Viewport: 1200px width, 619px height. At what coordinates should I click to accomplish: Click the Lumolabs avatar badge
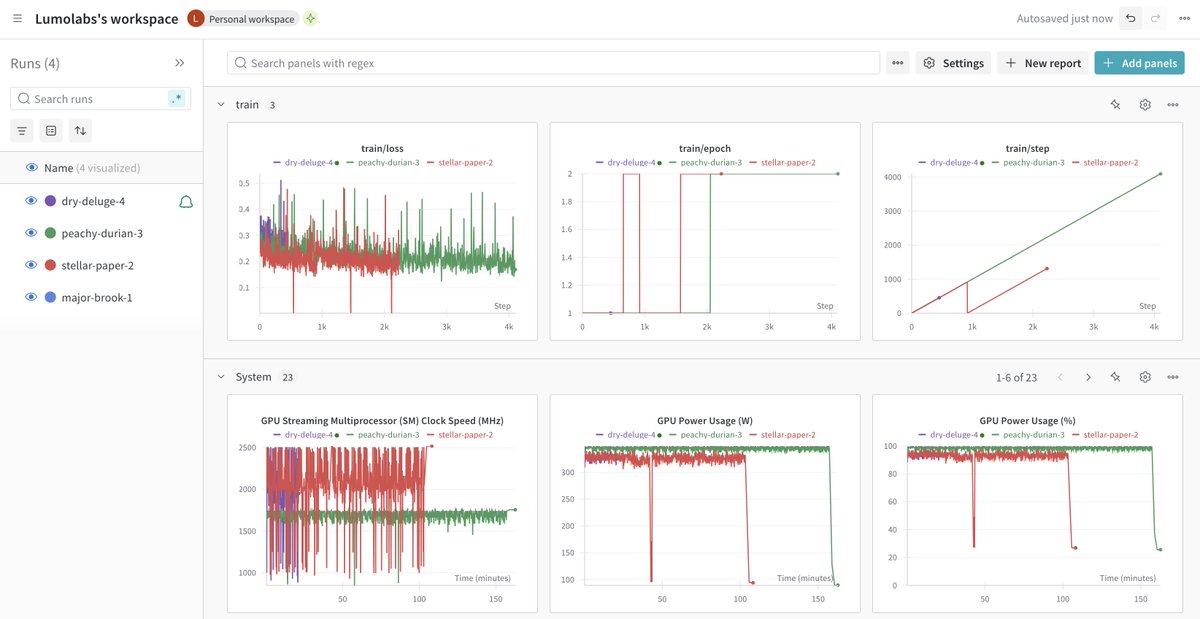196,19
